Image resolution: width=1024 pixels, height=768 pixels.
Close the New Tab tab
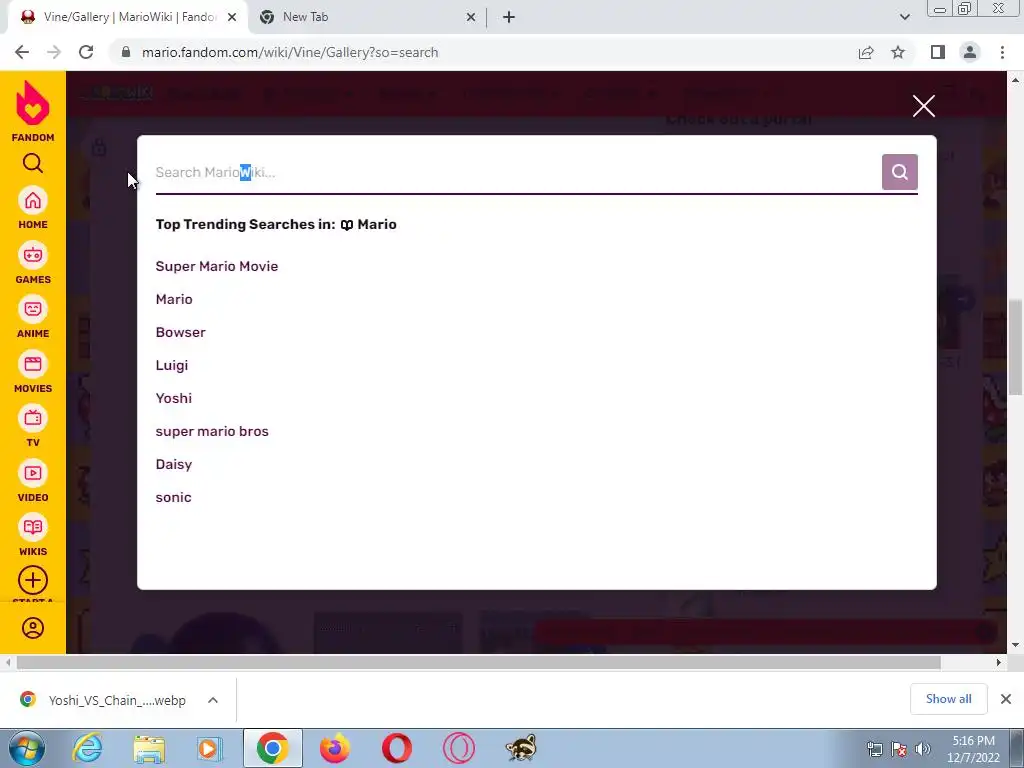point(470,18)
